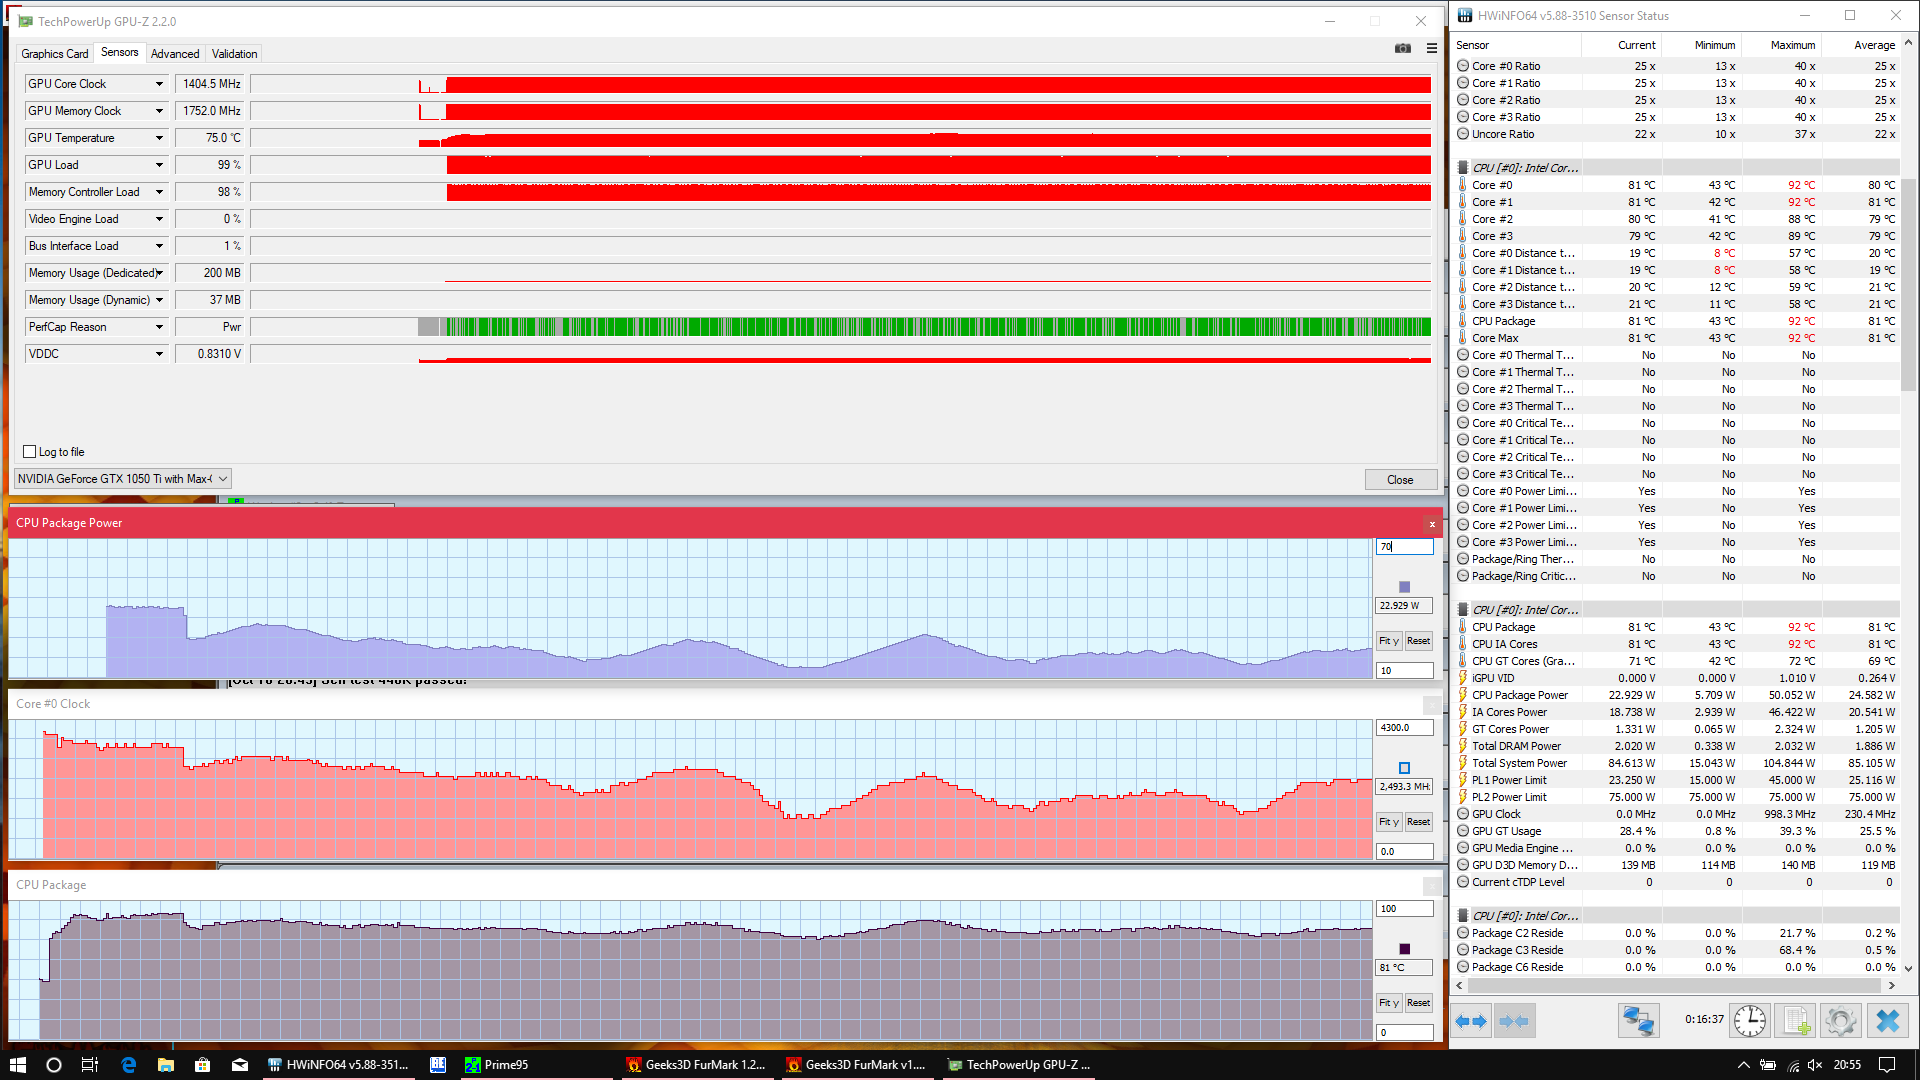
Task: Open the GPU-Z hamburger menu icon
Action: point(1431,48)
